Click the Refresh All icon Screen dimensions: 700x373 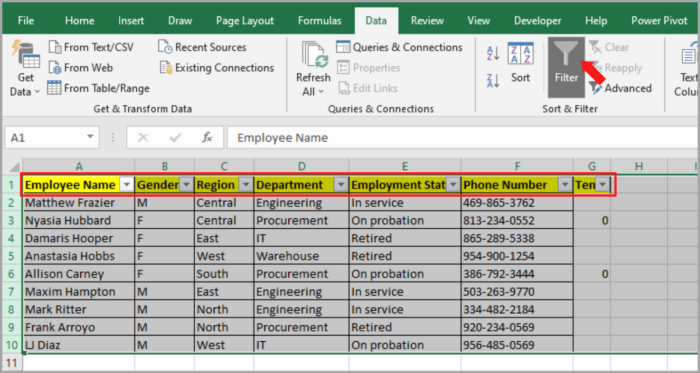(314, 55)
